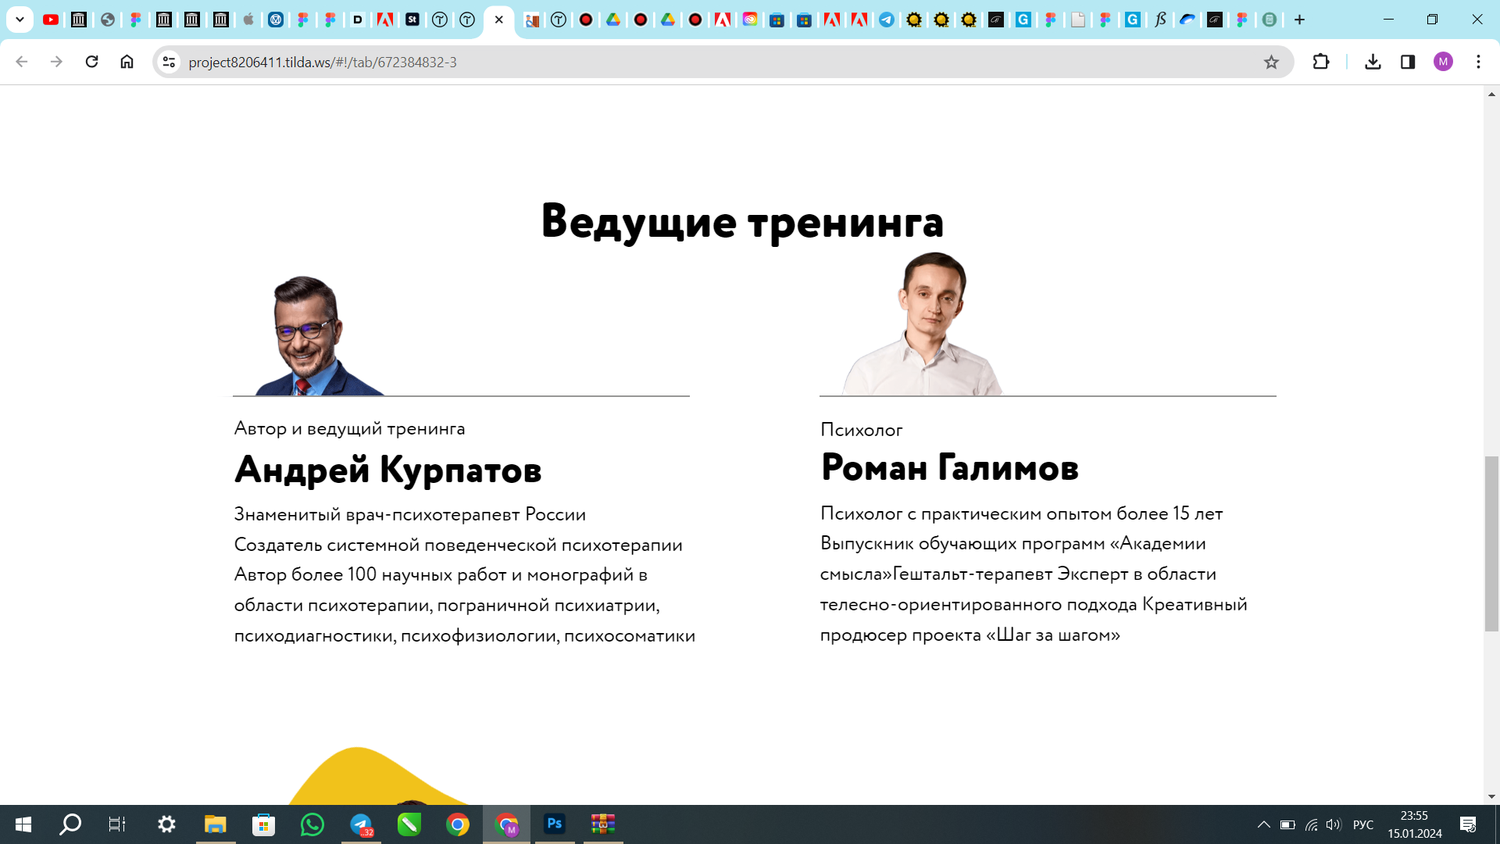Toggle the Chrome side panel
Screen dimensions: 1500x844
pyautogui.click(x=1408, y=62)
